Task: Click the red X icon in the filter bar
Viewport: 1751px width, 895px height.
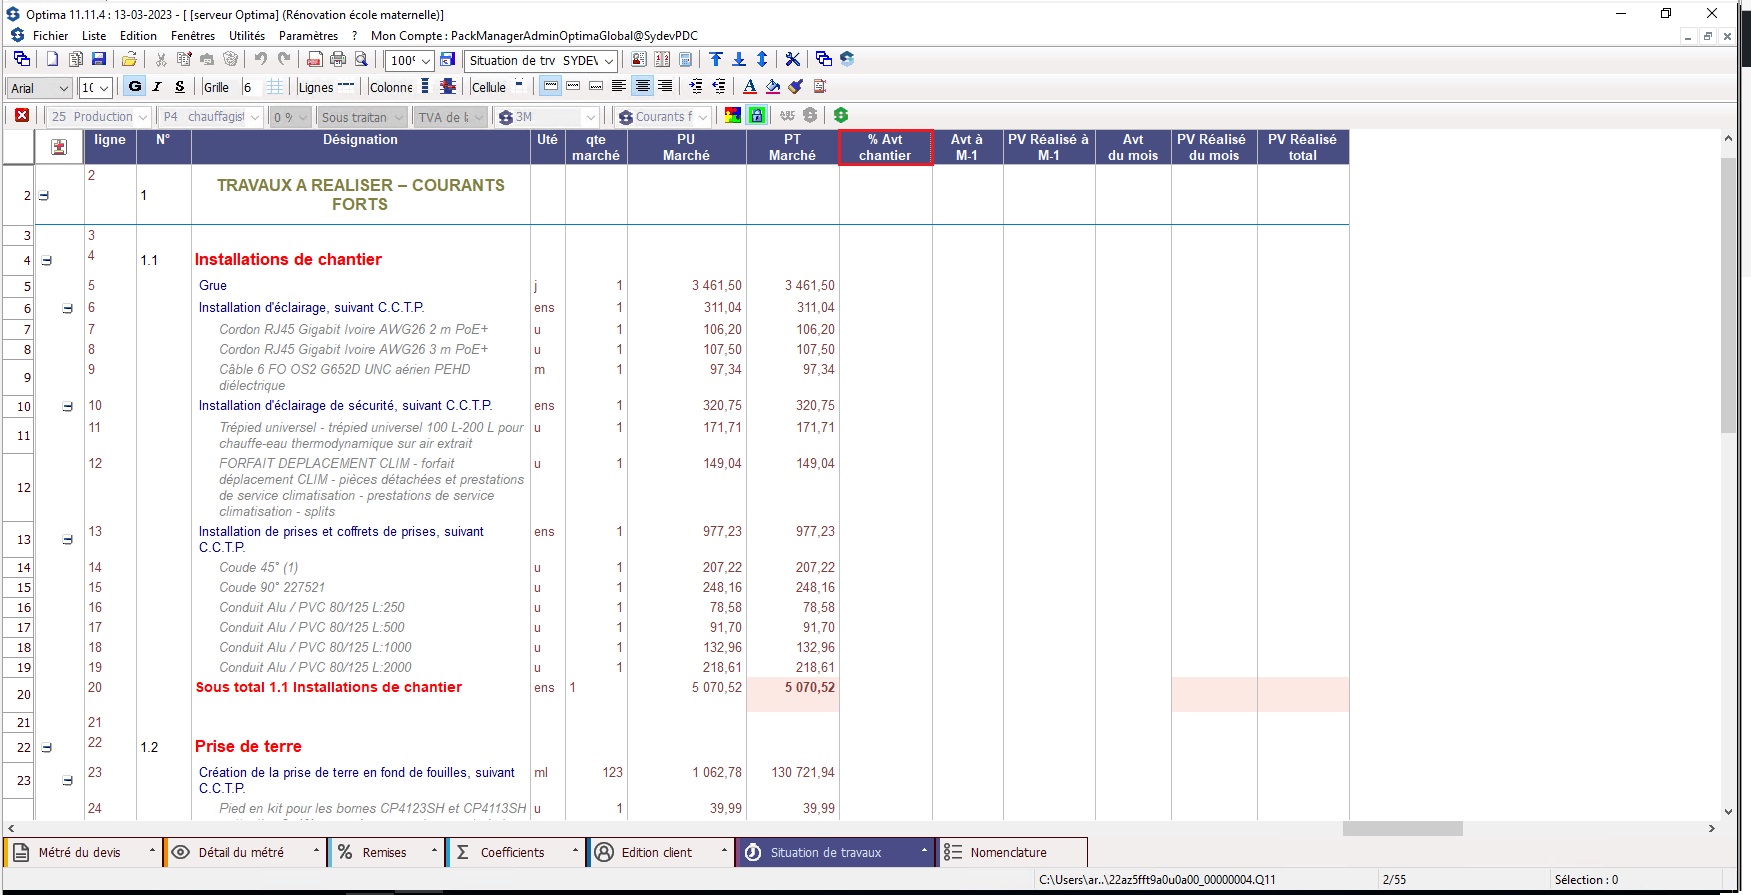Action: (22, 116)
